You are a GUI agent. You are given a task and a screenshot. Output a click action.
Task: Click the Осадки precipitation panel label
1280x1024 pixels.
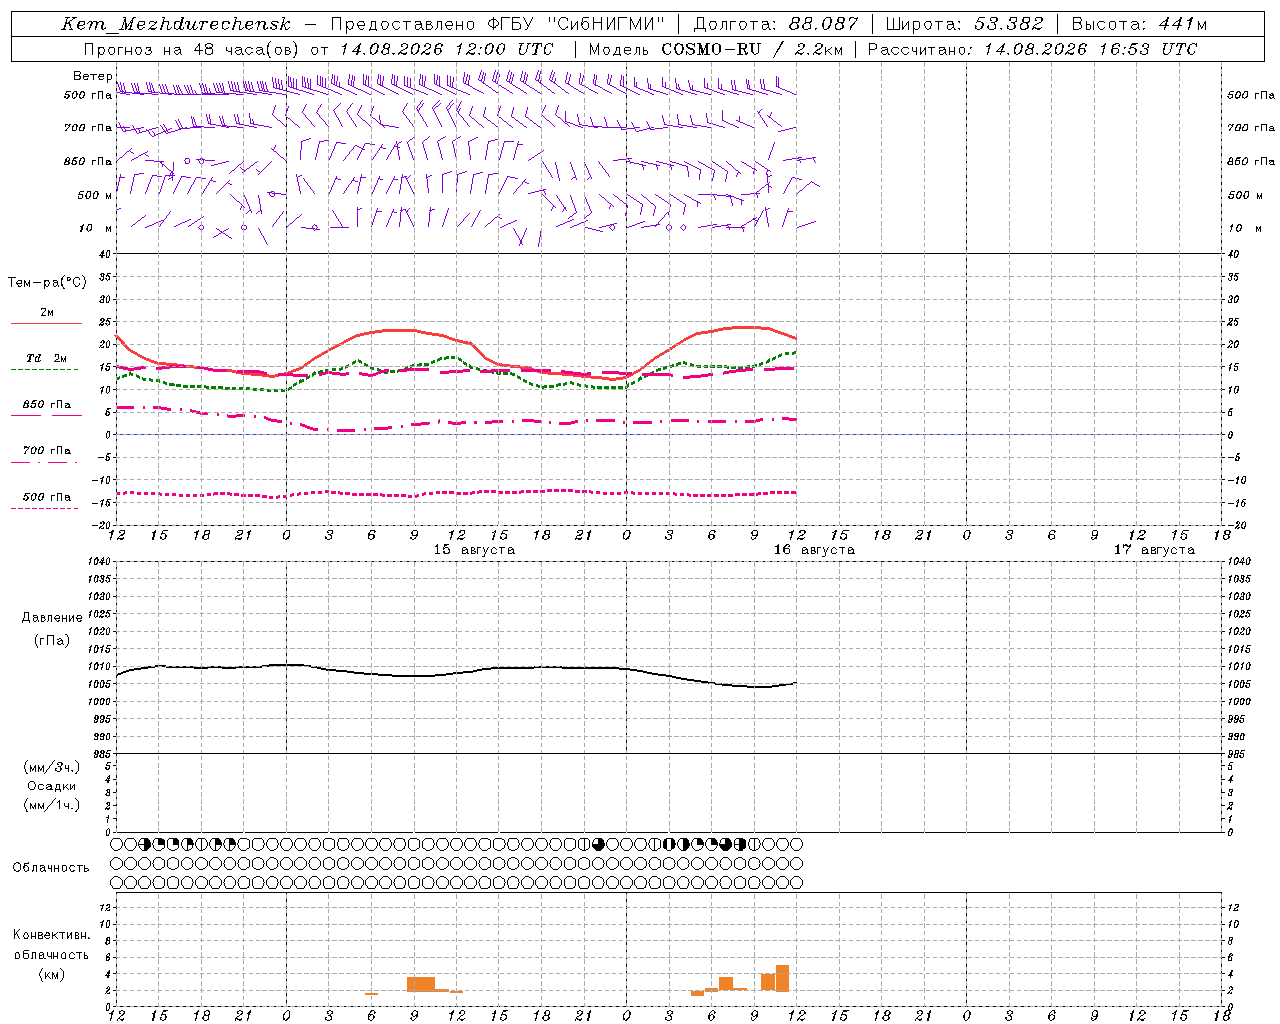click(52, 786)
